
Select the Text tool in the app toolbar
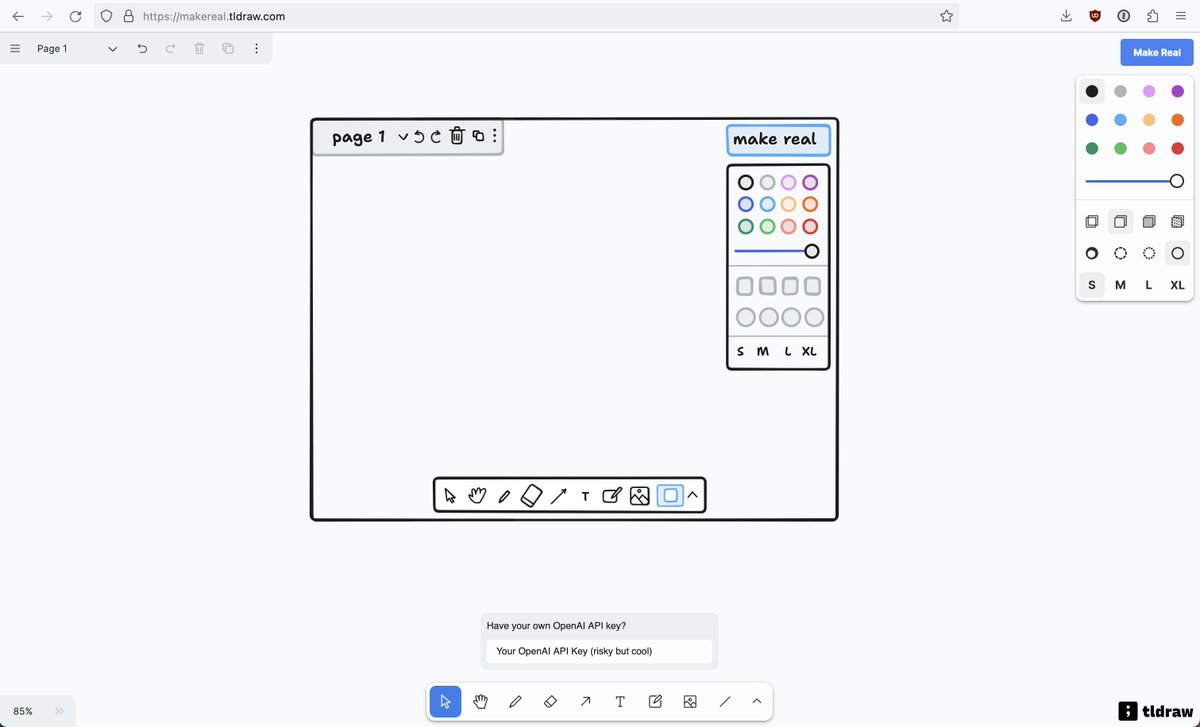(x=620, y=702)
